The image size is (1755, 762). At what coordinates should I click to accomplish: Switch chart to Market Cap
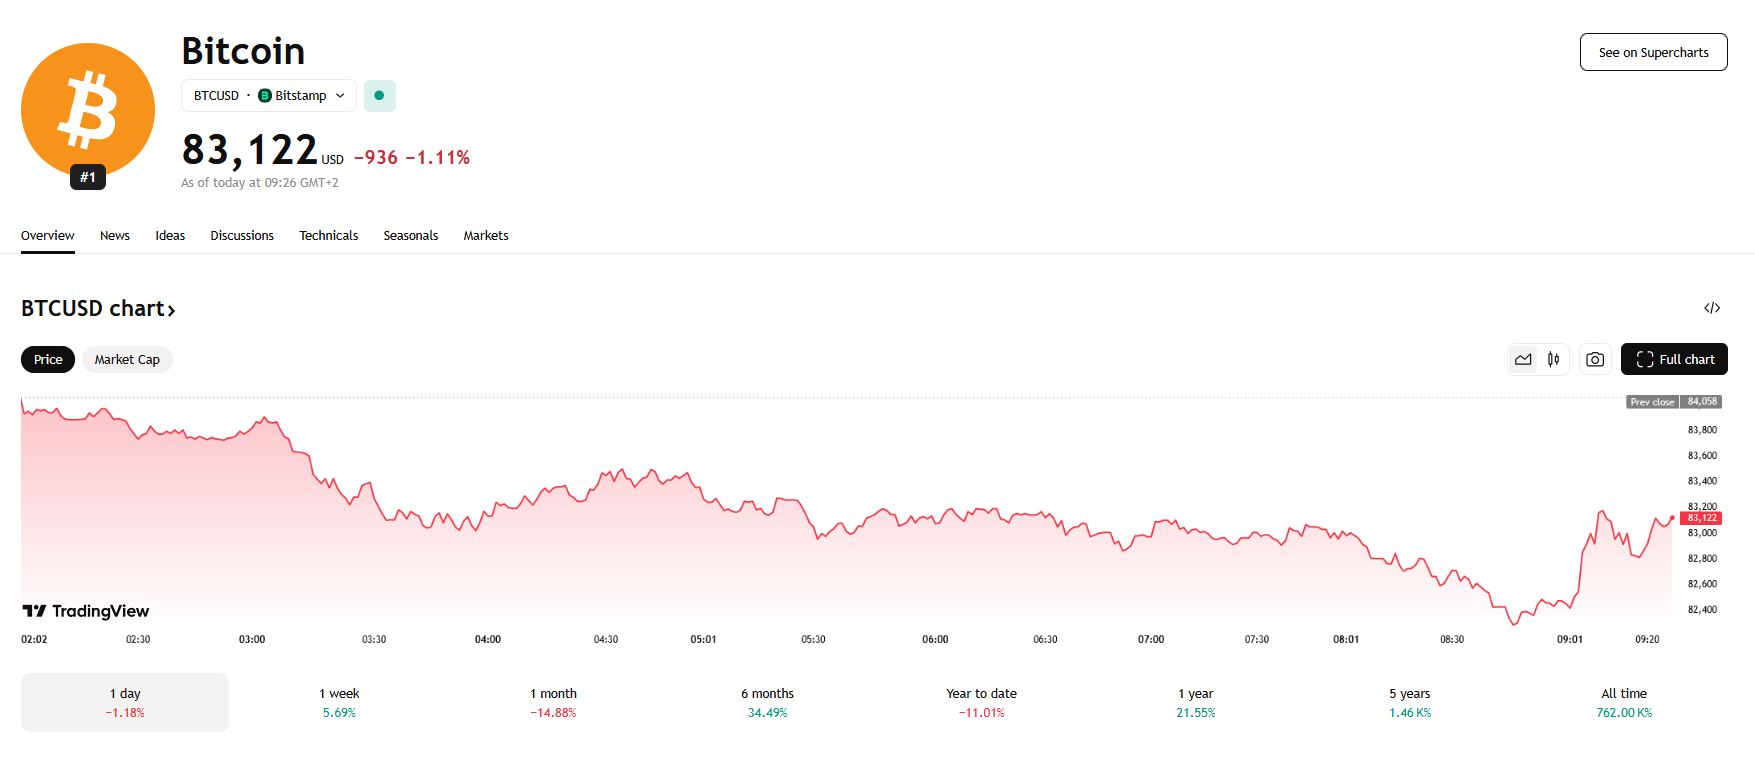(x=127, y=360)
